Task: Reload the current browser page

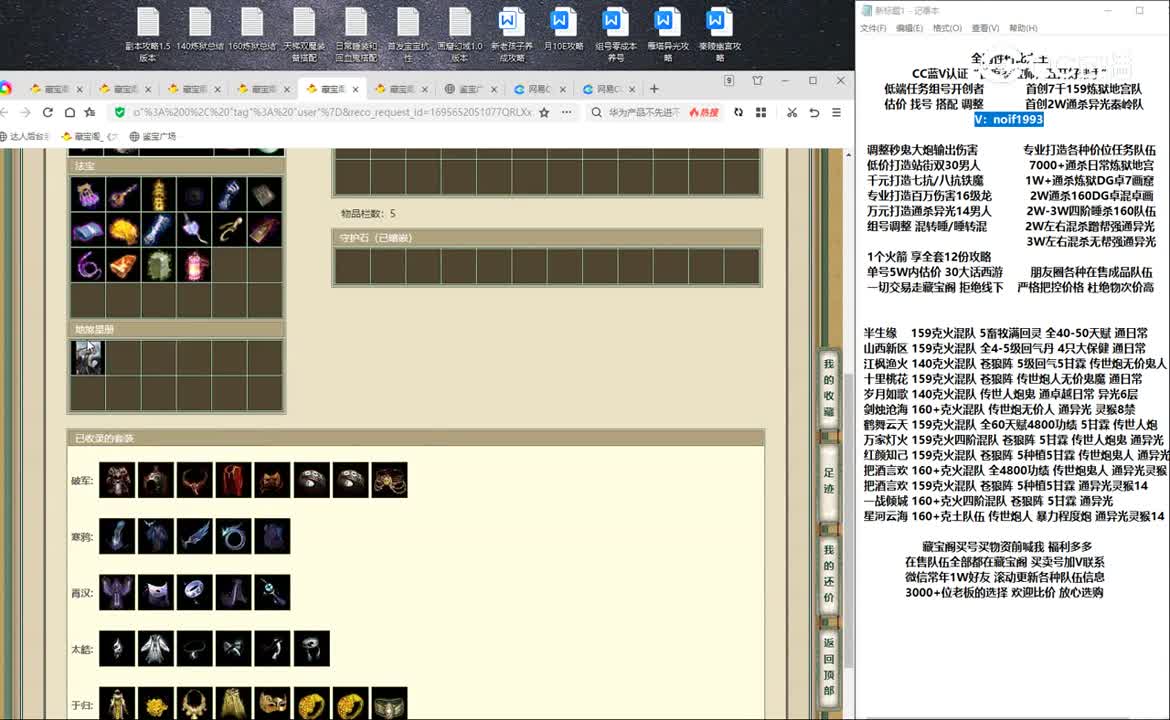Action: tap(48, 112)
